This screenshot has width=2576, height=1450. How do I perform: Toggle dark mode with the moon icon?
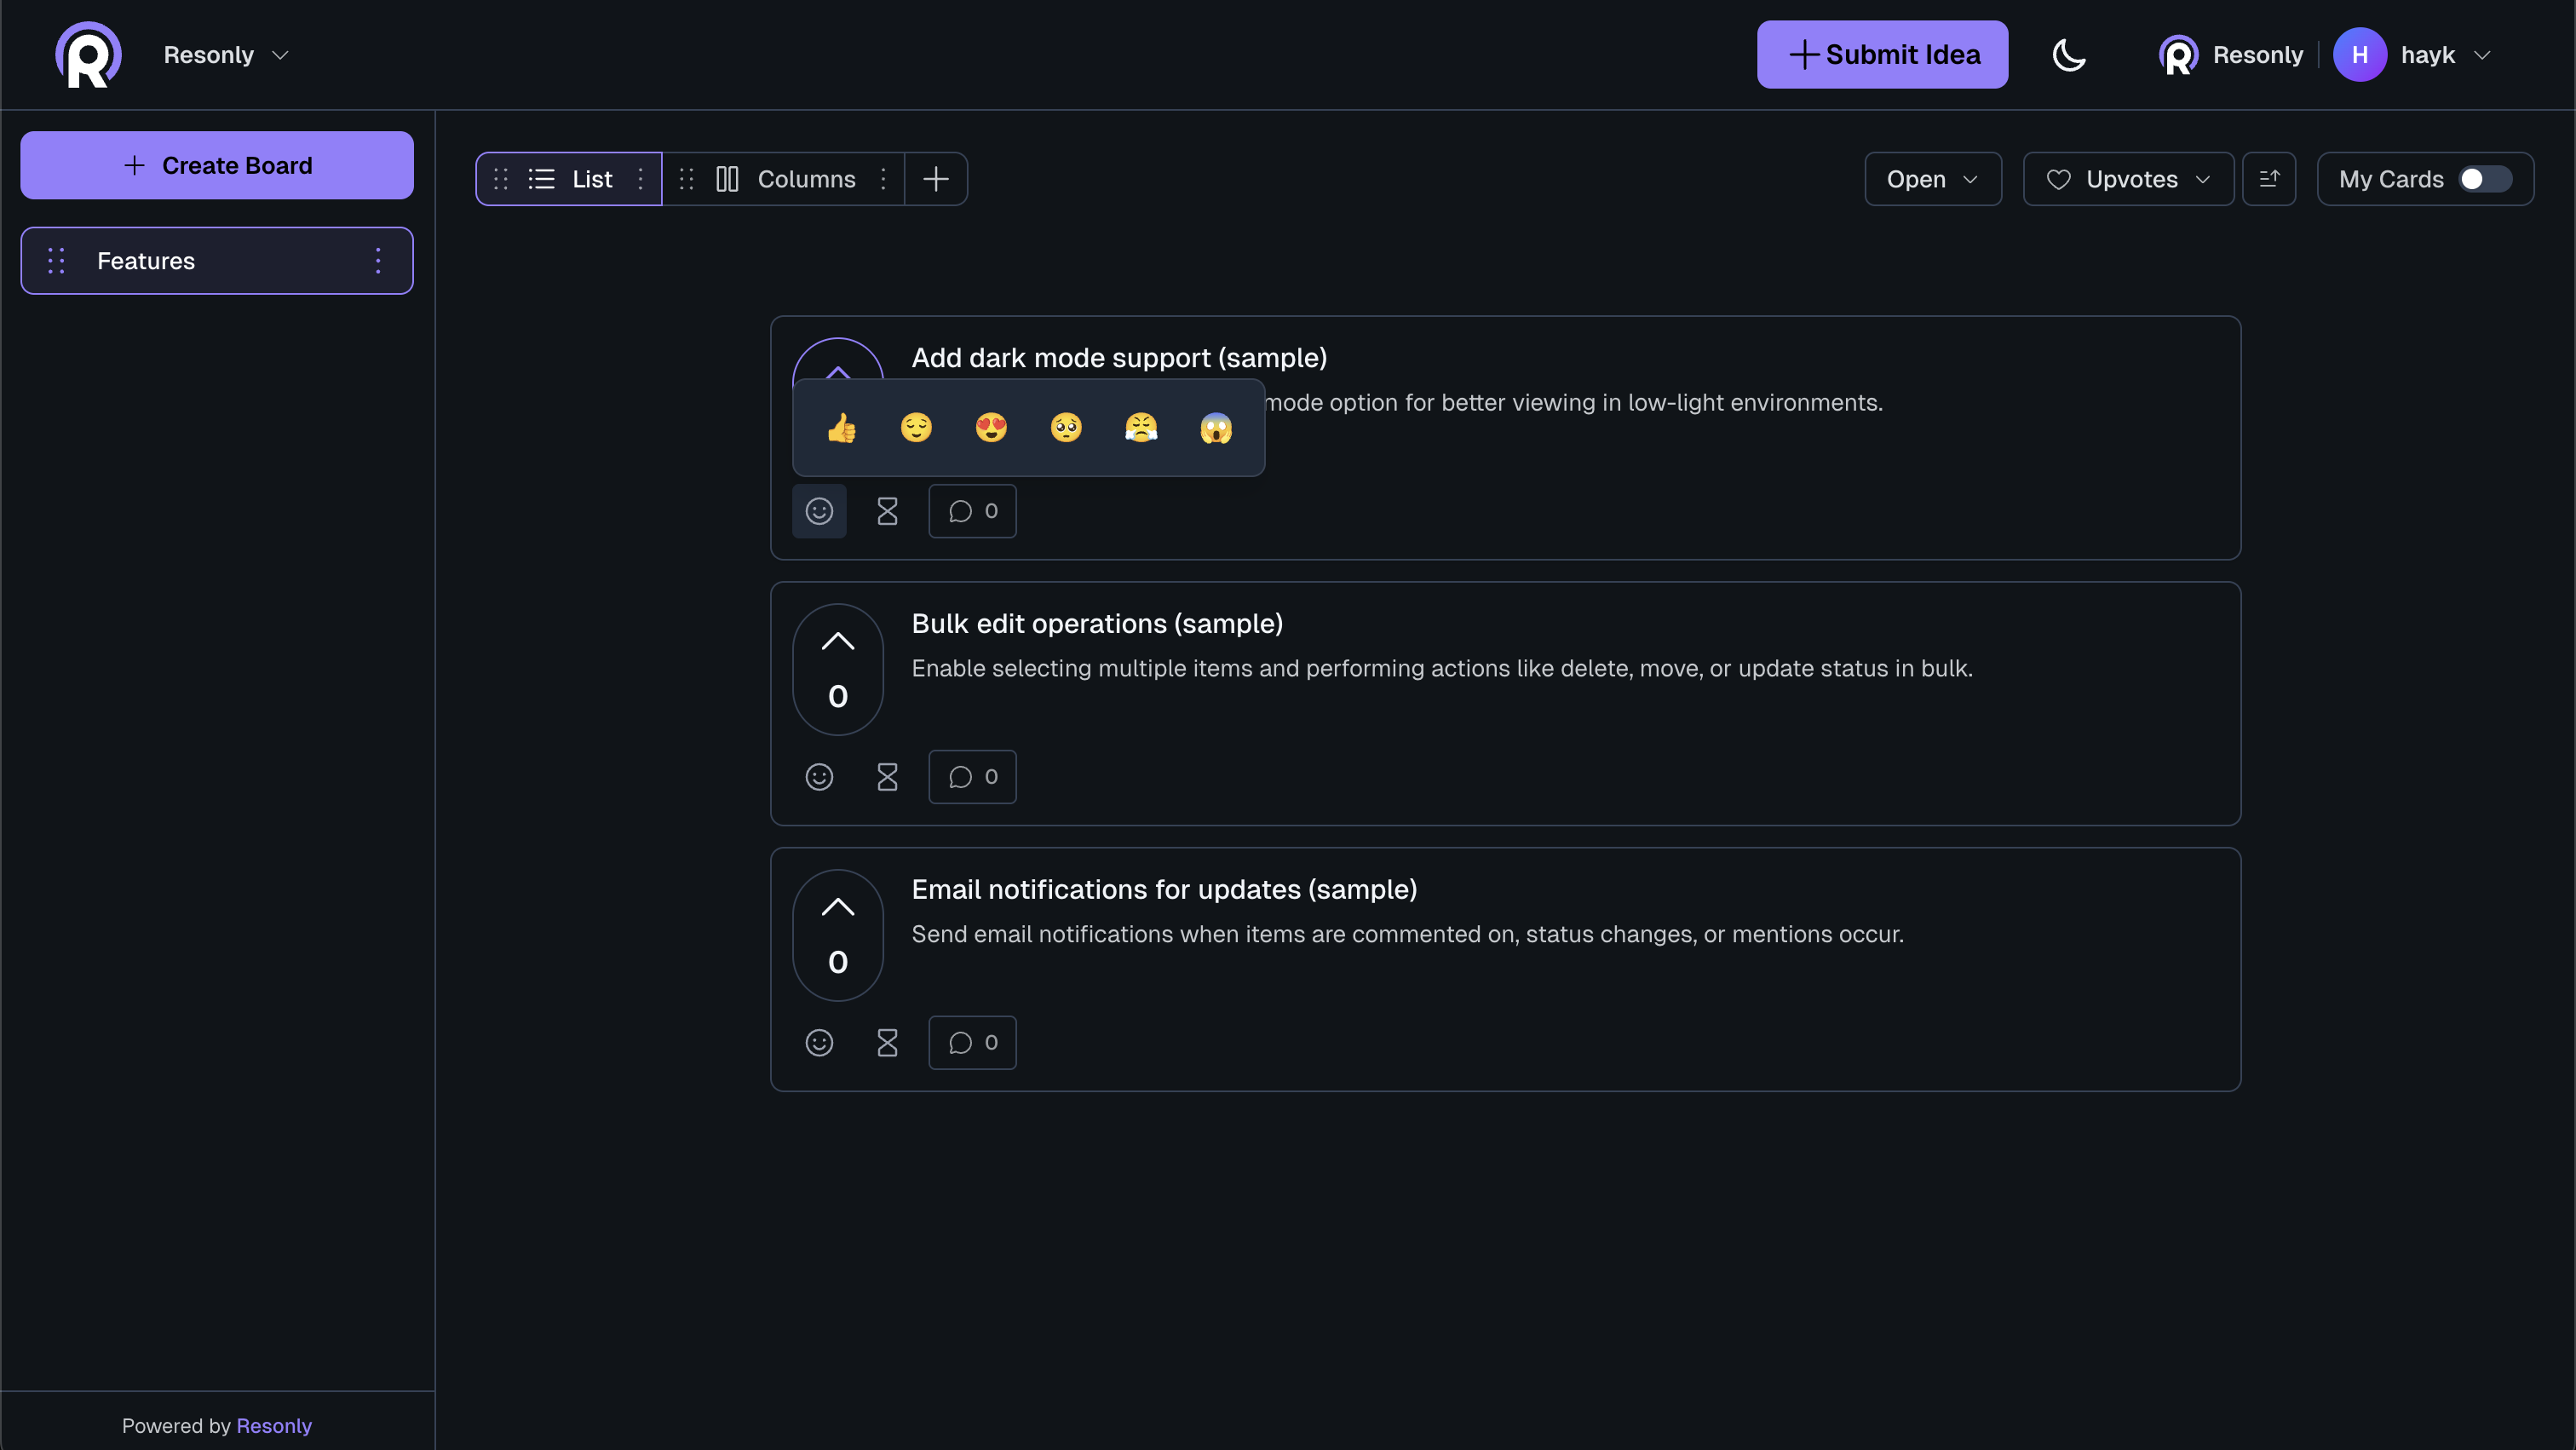(x=2069, y=54)
